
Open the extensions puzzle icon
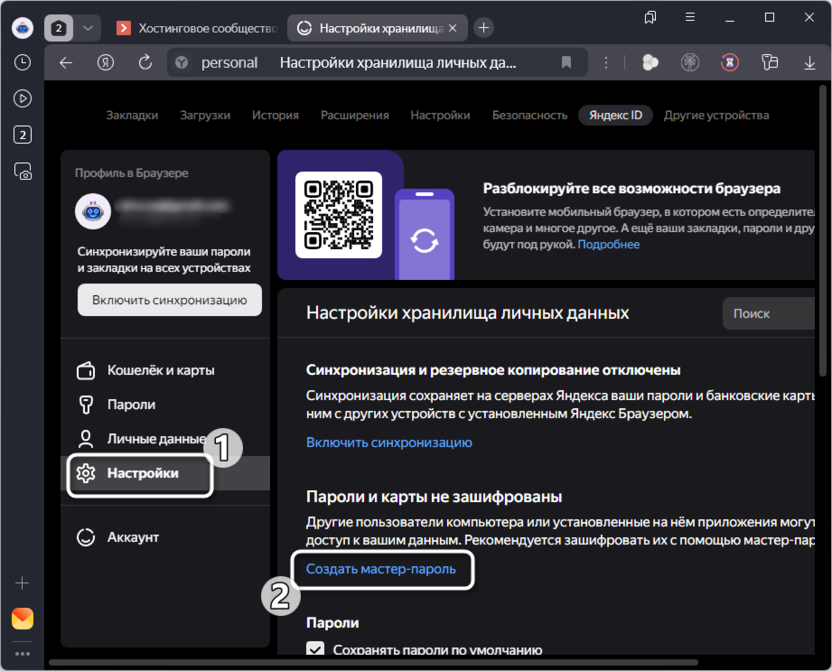pos(769,63)
